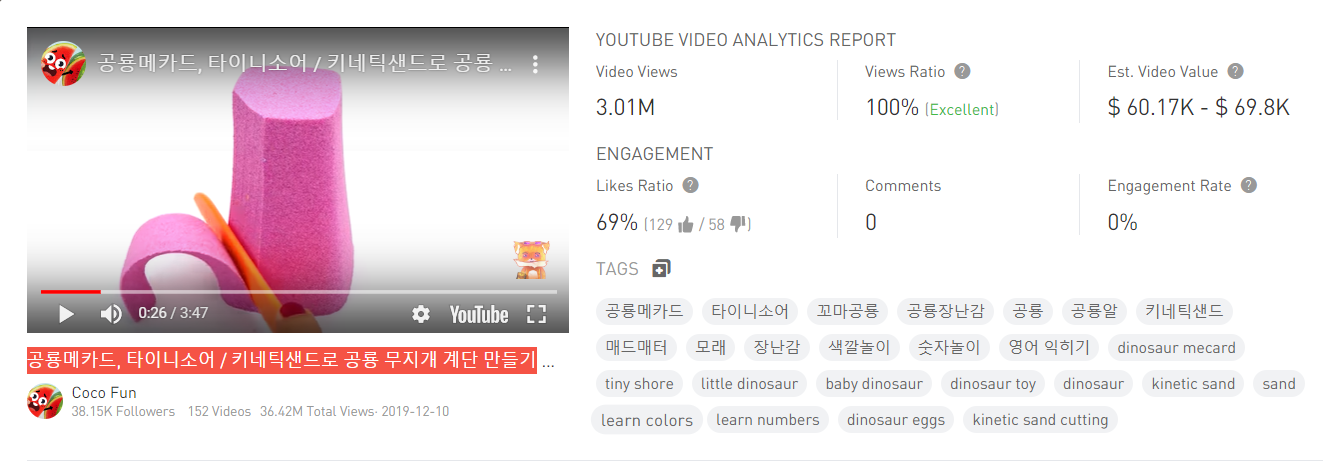The image size is (1340, 470).
Task: Select the dinosaur eggs tag
Action: coord(896,420)
